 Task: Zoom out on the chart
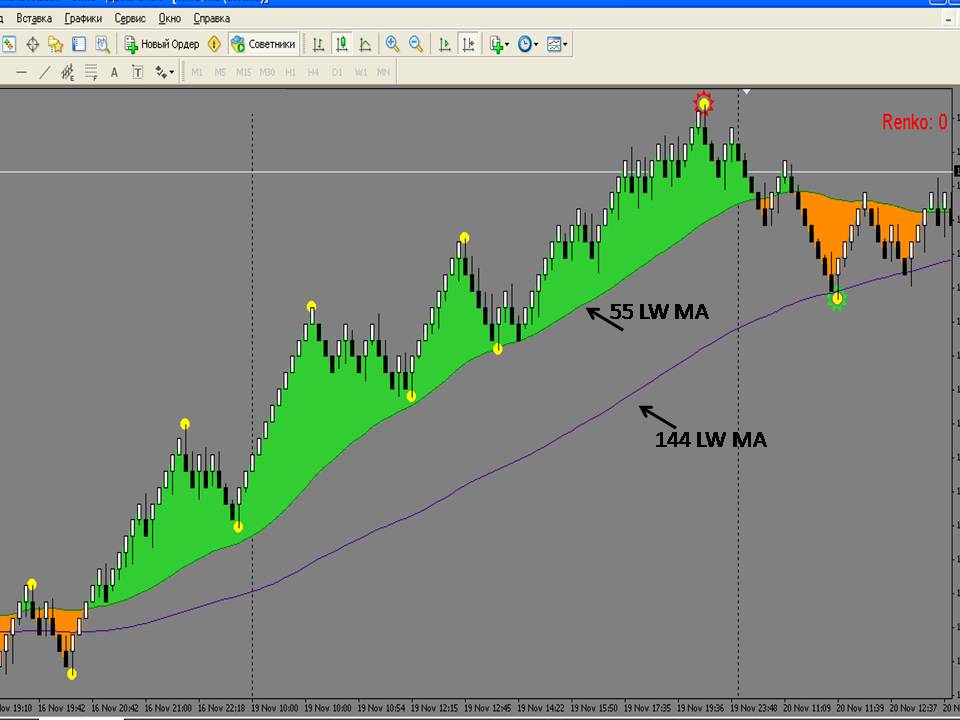(x=416, y=44)
